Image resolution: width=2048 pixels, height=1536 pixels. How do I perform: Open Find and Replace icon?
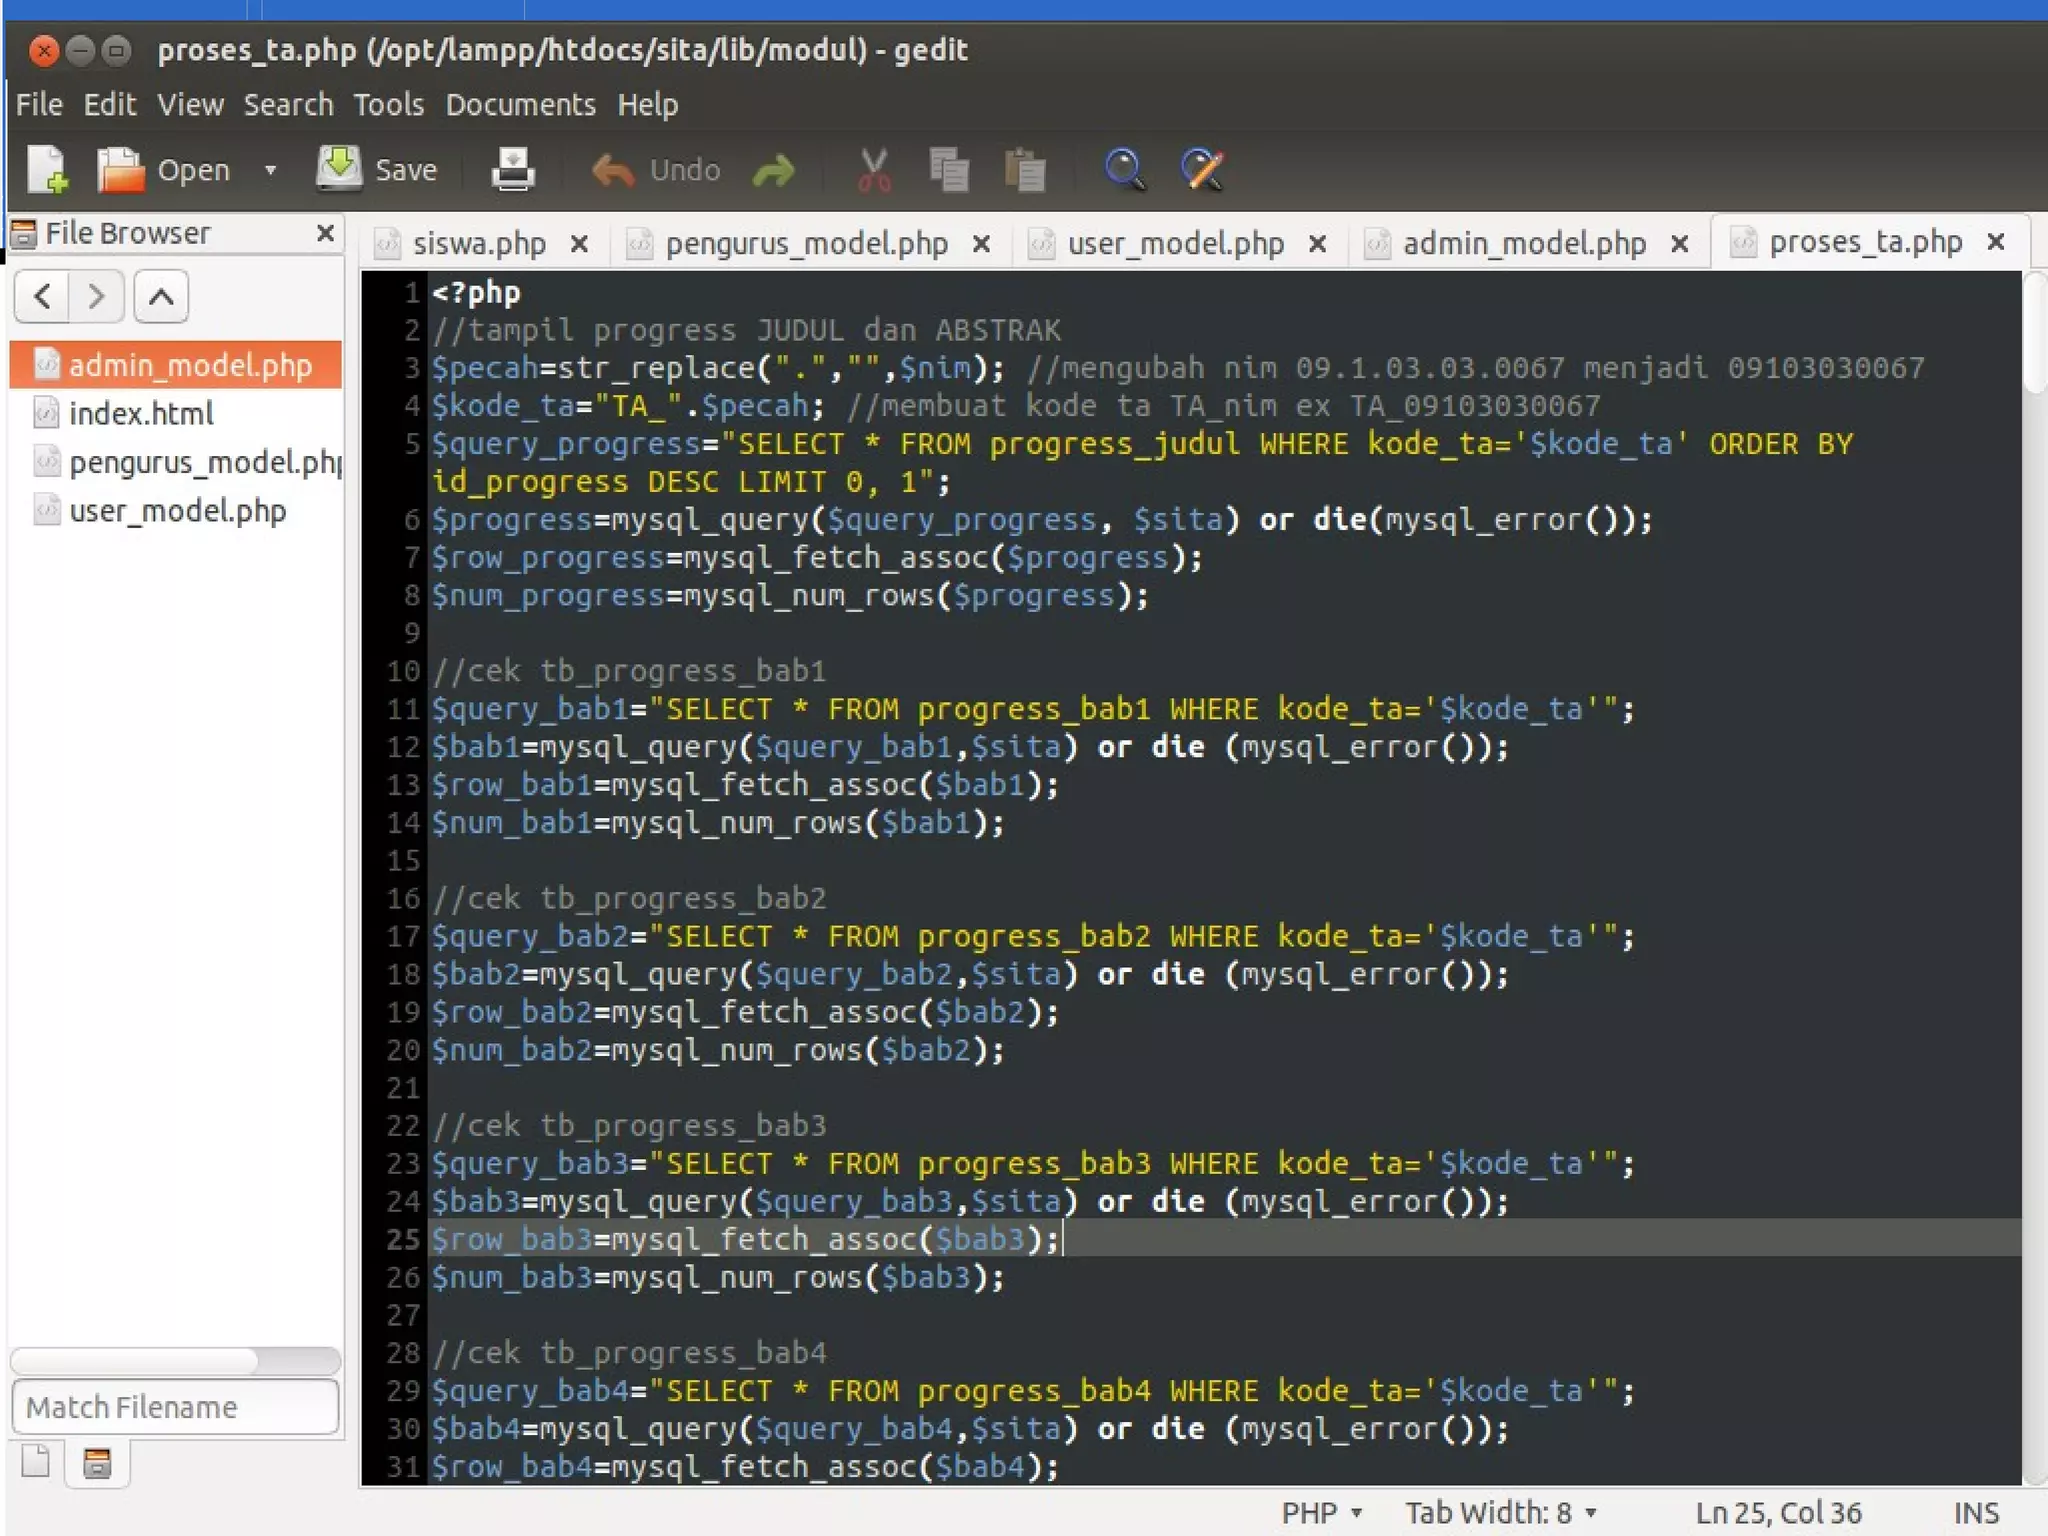coord(1201,170)
